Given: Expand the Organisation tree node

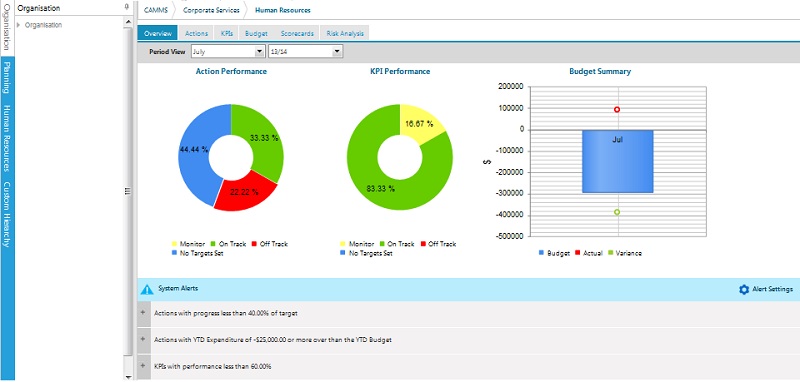Looking at the screenshot, I should coord(19,25).
